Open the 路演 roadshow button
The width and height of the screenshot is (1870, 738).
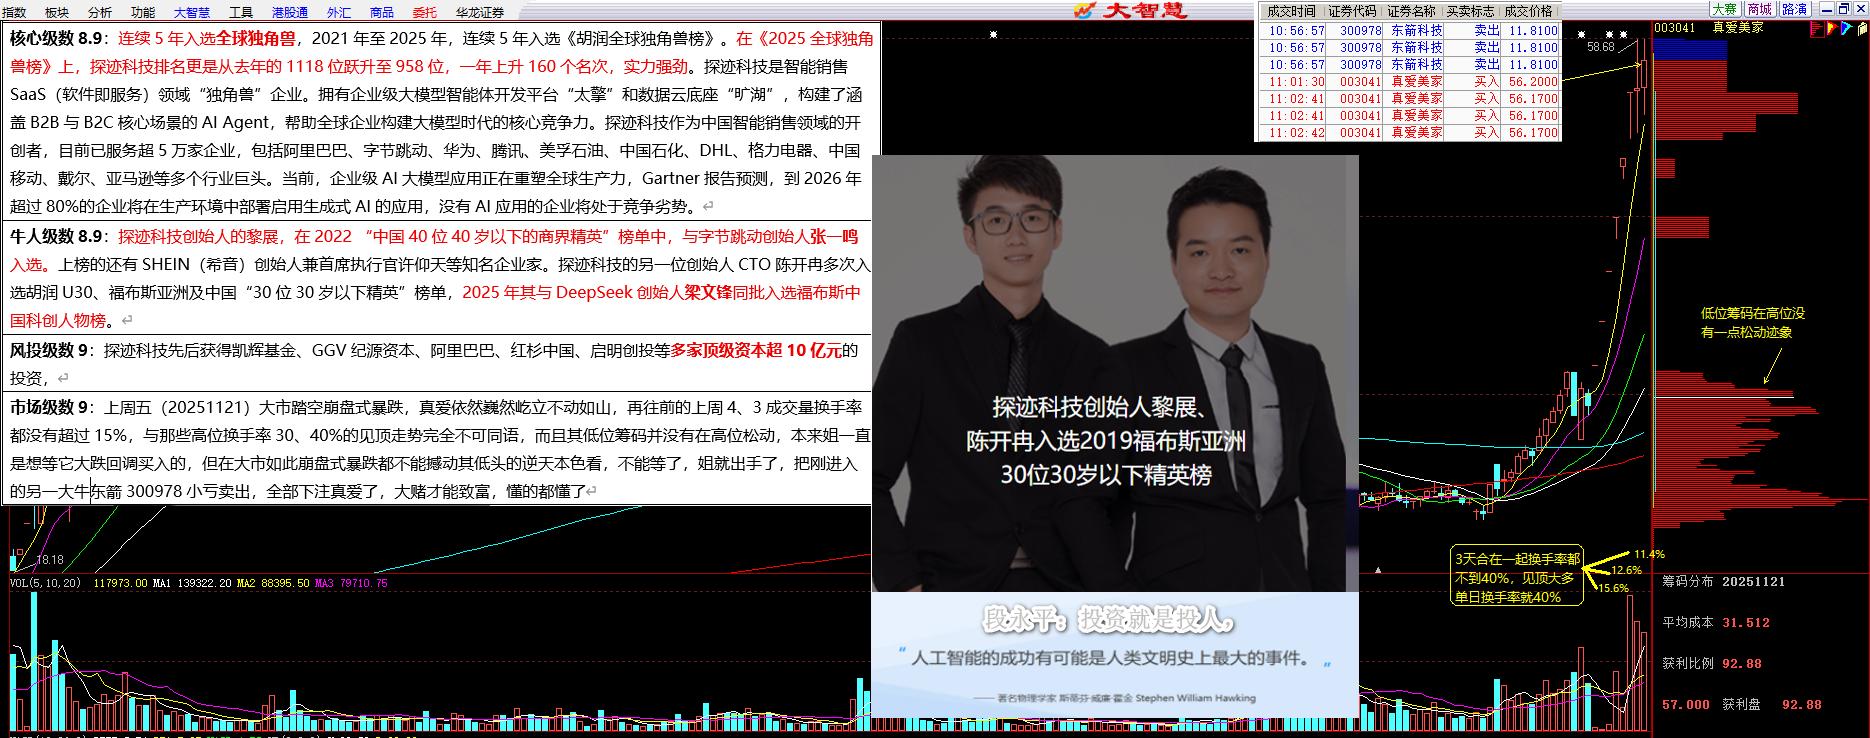pos(1795,9)
